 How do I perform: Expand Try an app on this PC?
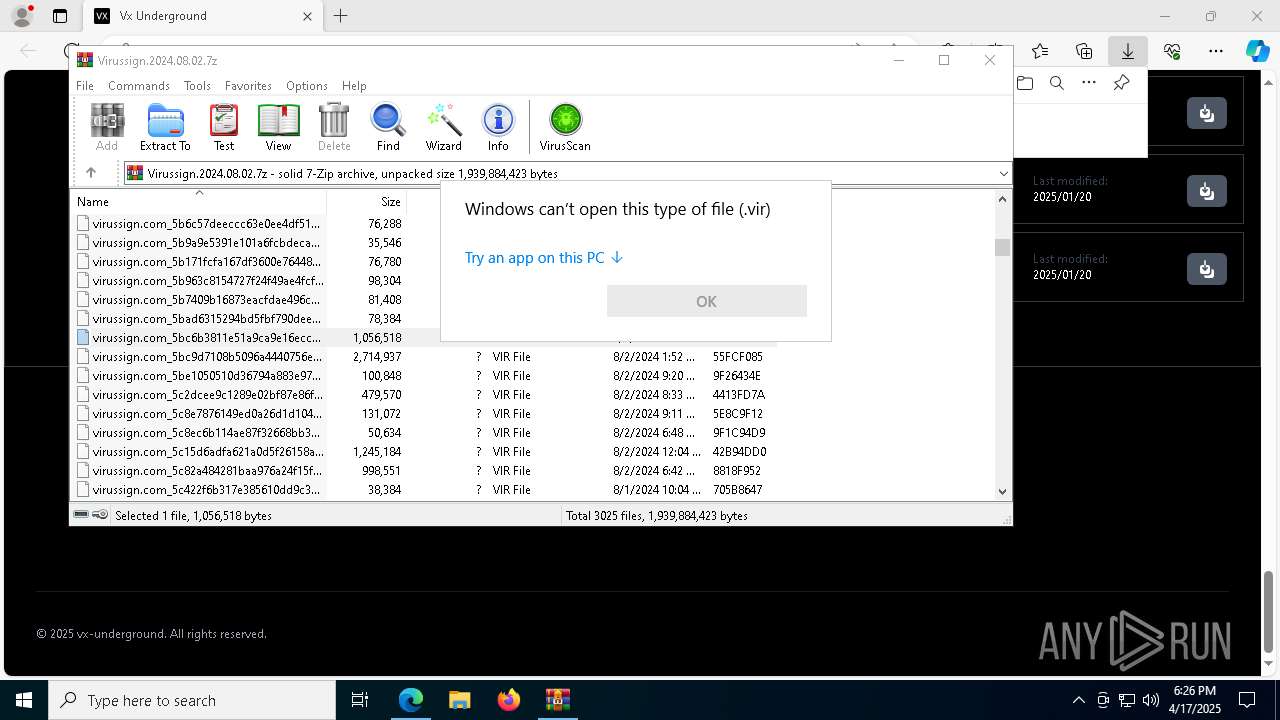pyautogui.click(x=544, y=258)
